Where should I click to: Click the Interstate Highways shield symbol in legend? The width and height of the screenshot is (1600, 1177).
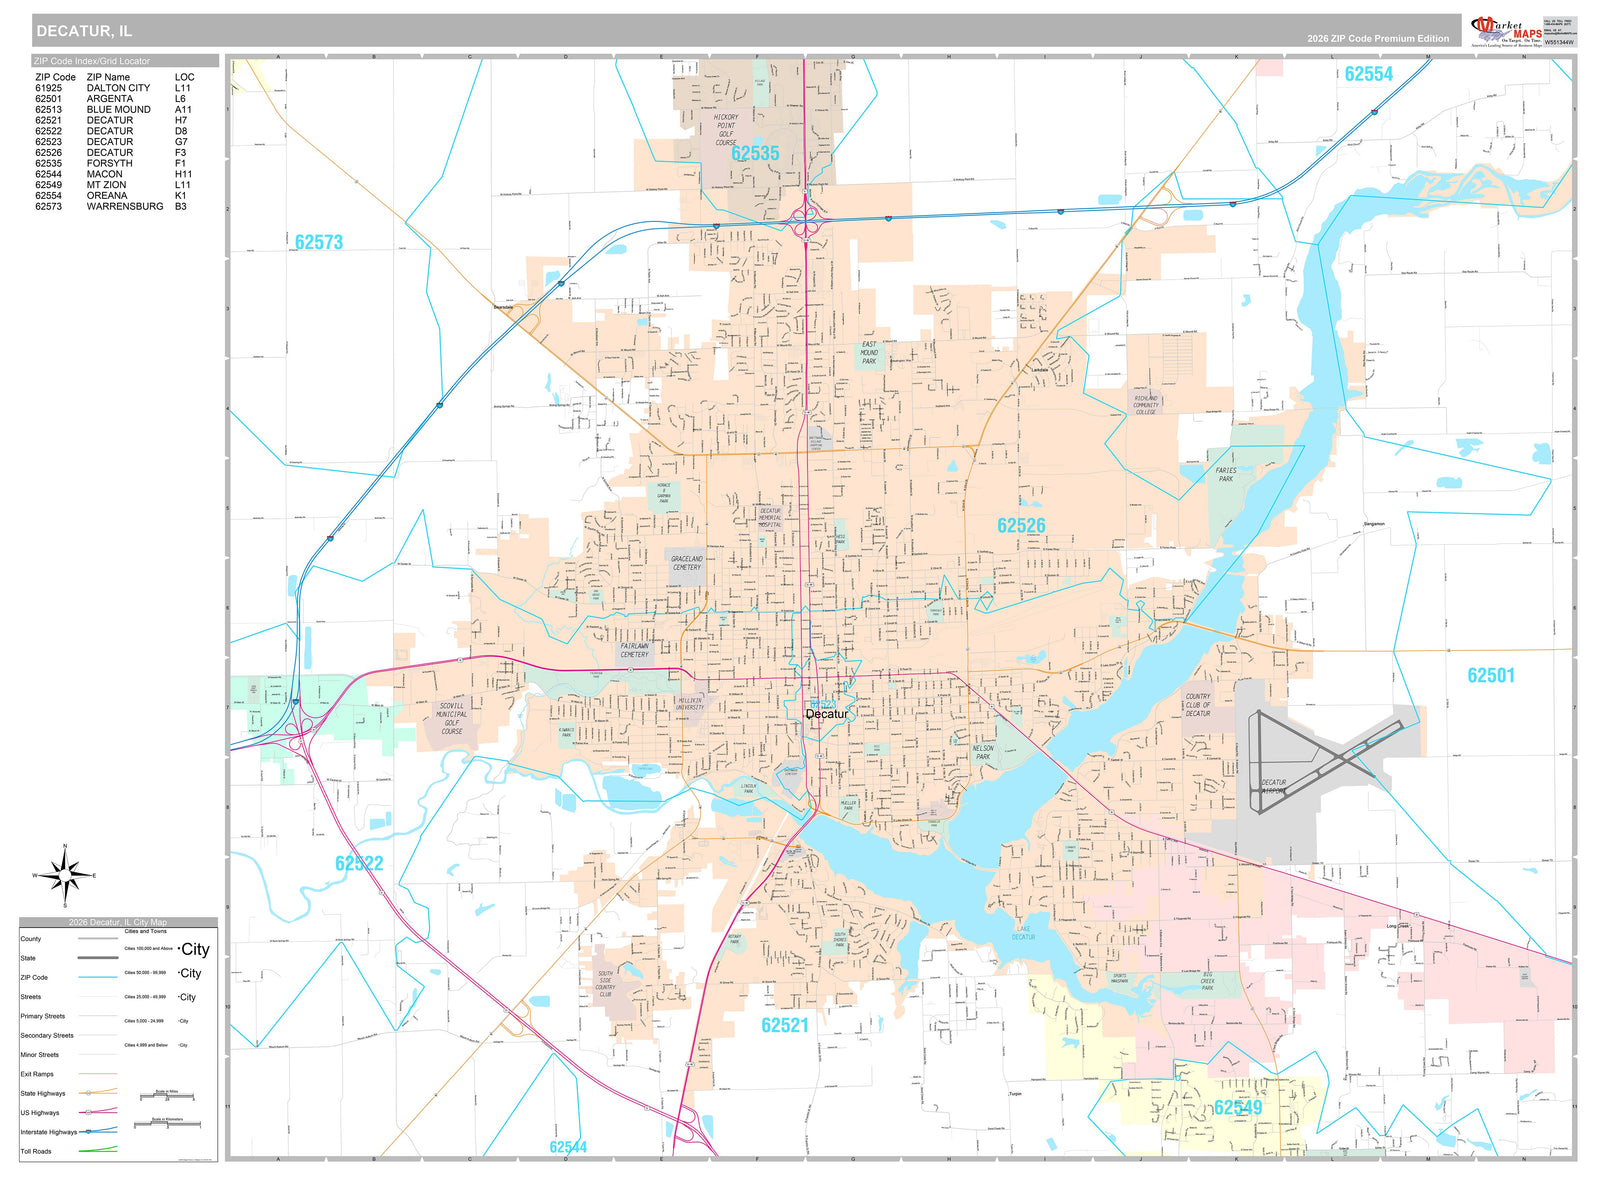pos(87,1131)
